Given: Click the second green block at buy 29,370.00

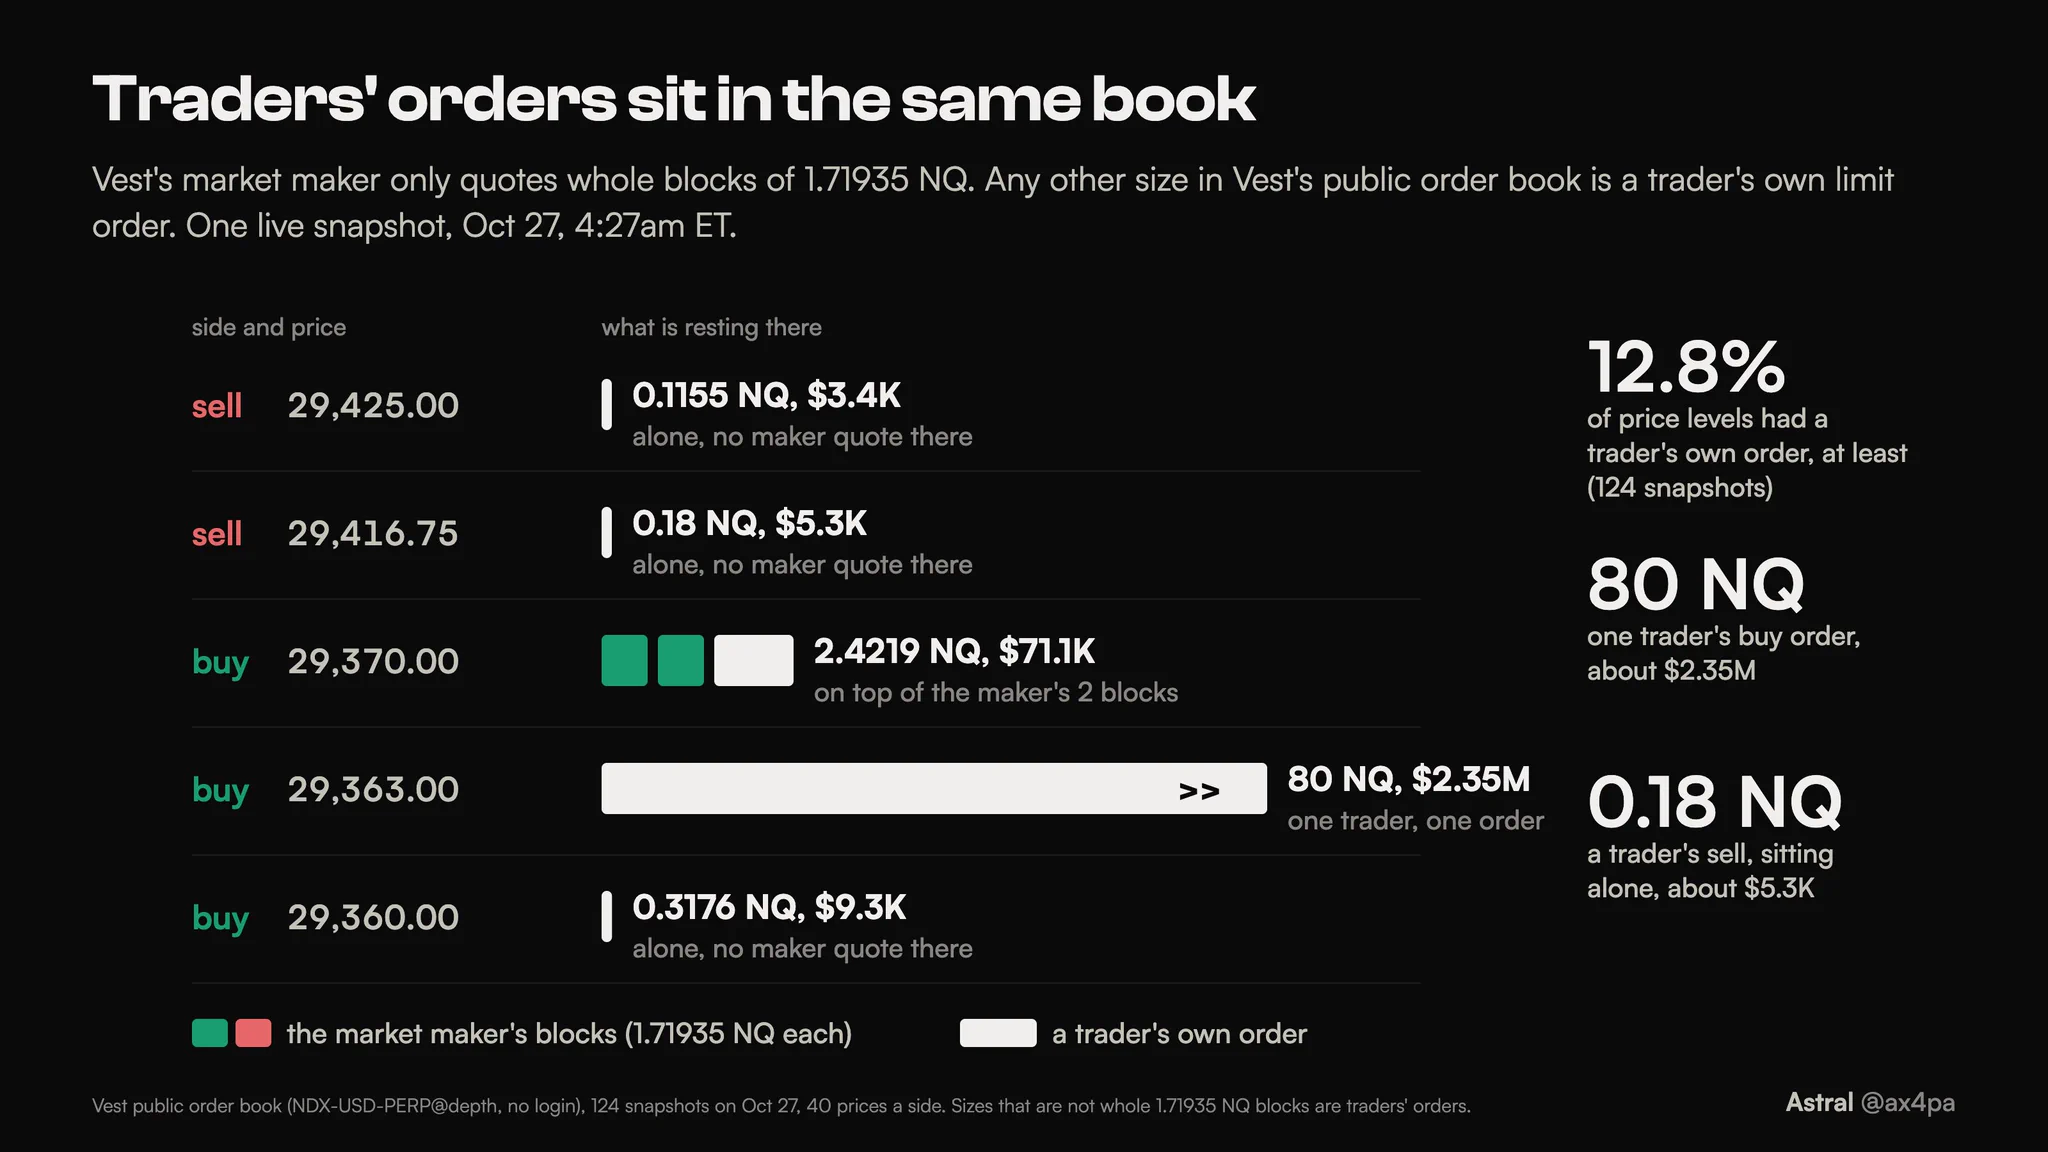Looking at the screenshot, I should click(681, 661).
